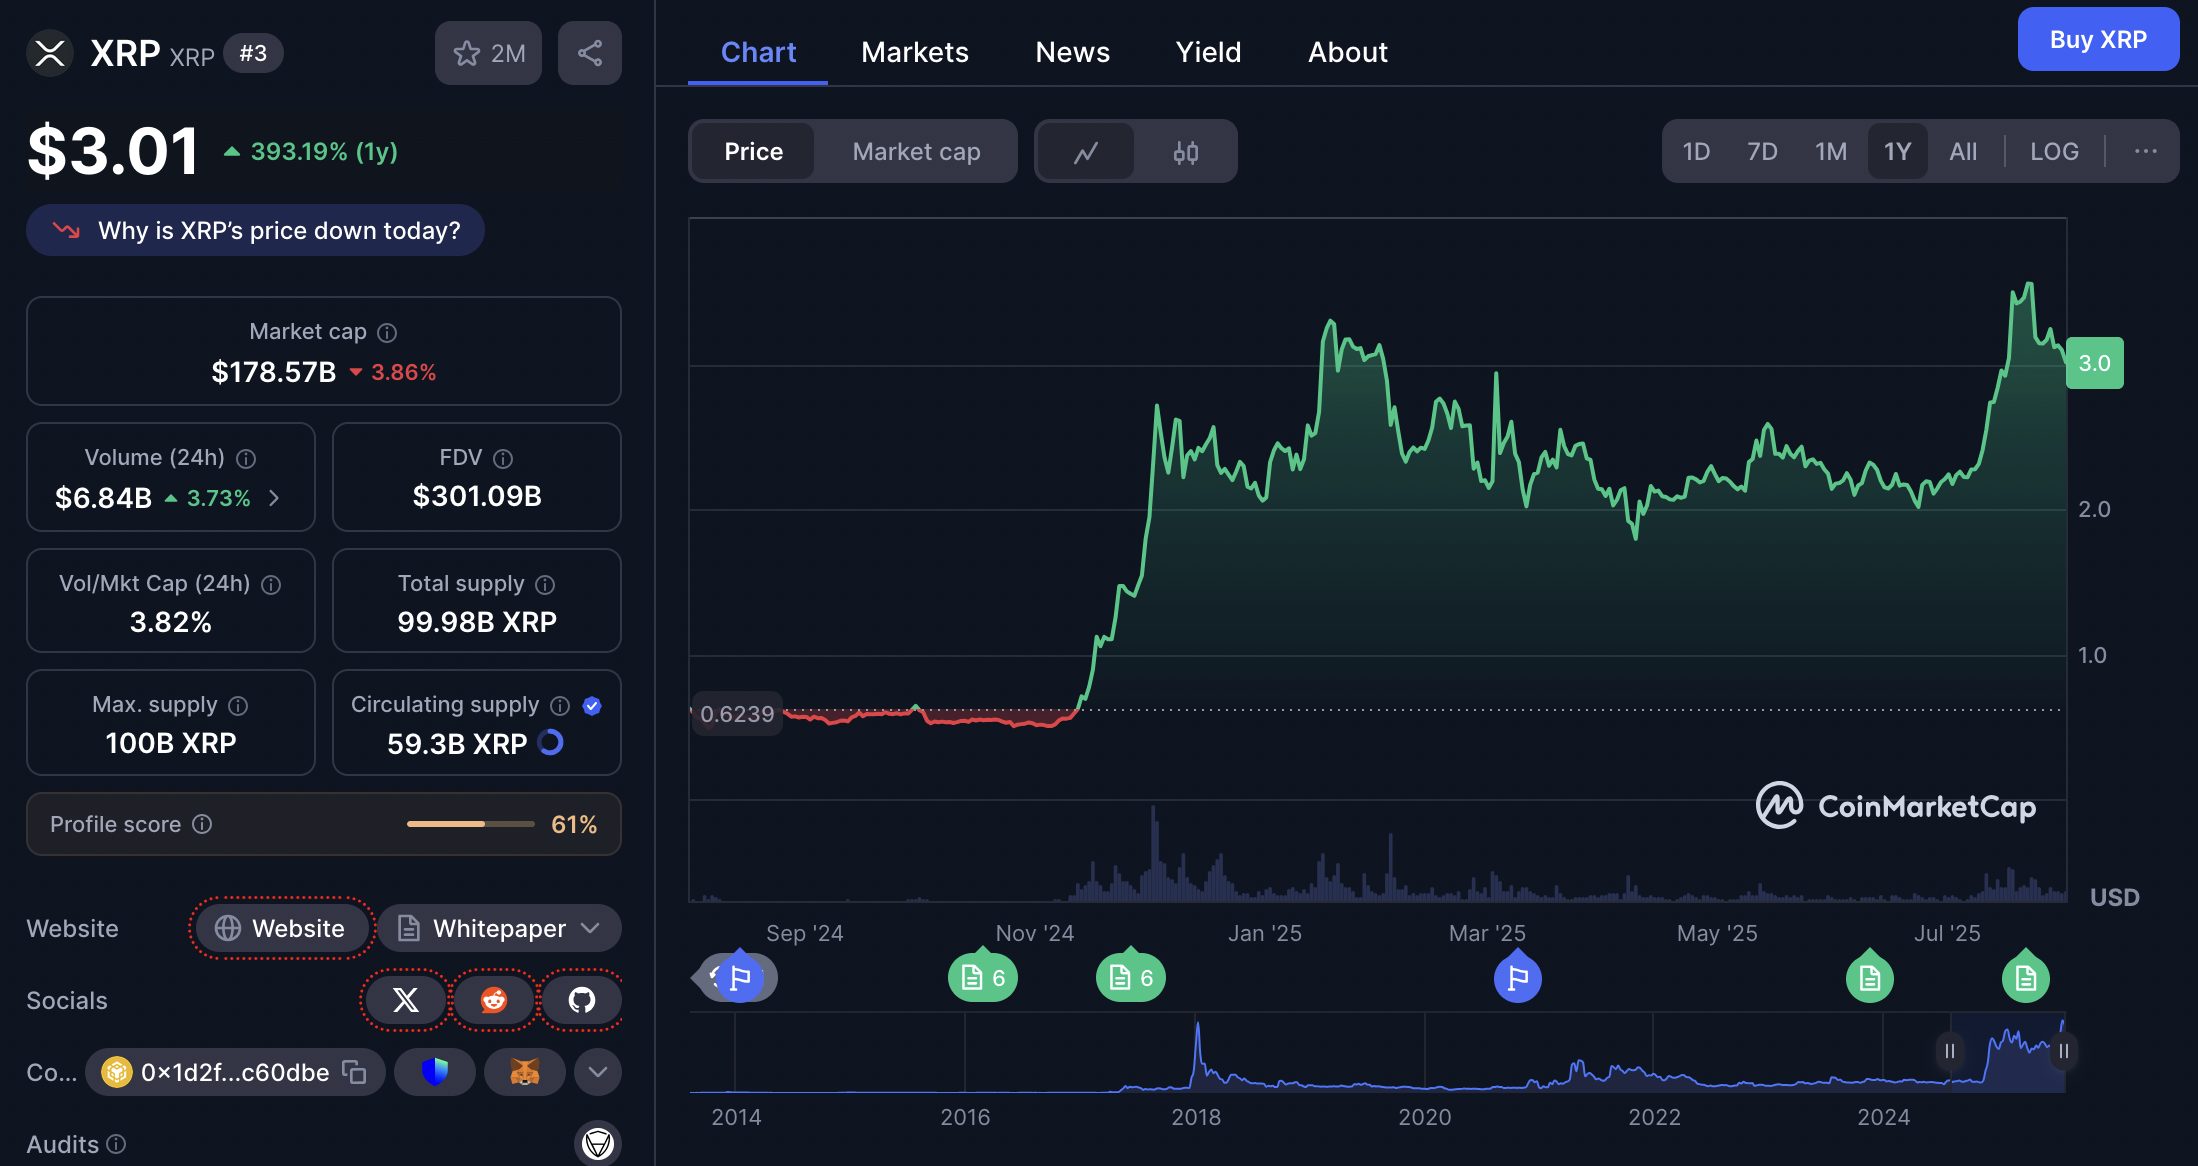Viewport: 2198px width, 1166px height.
Task: Click the 99.98B XRP total supply value
Action: (477, 622)
